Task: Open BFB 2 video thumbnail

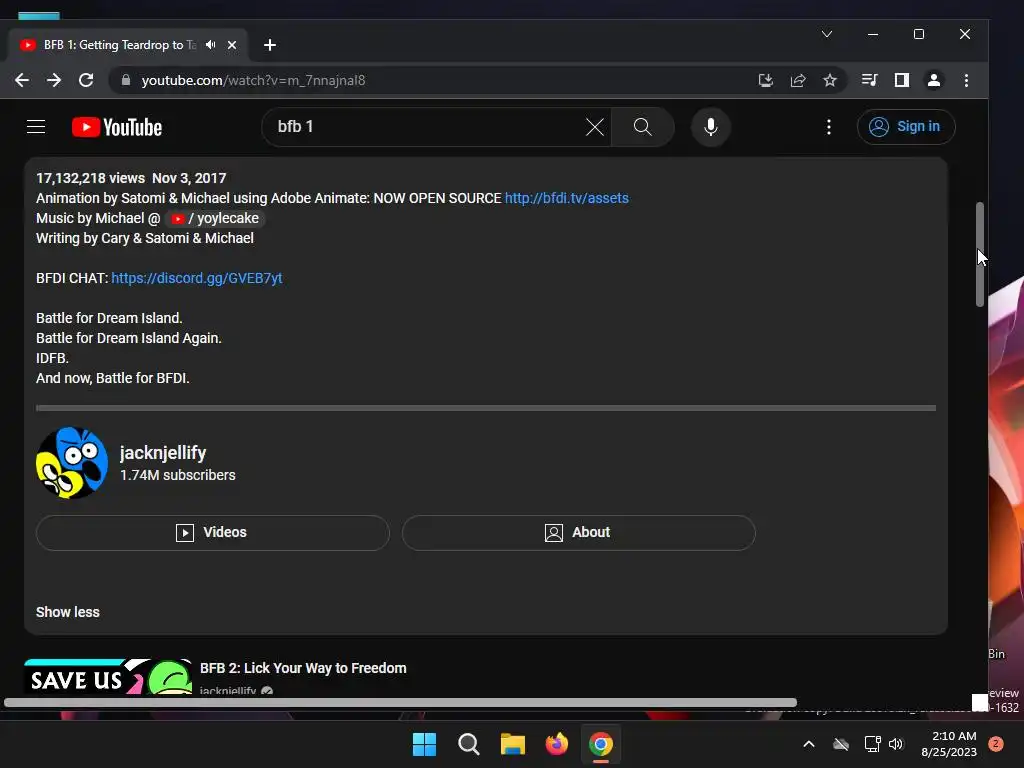Action: pos(108,677)
